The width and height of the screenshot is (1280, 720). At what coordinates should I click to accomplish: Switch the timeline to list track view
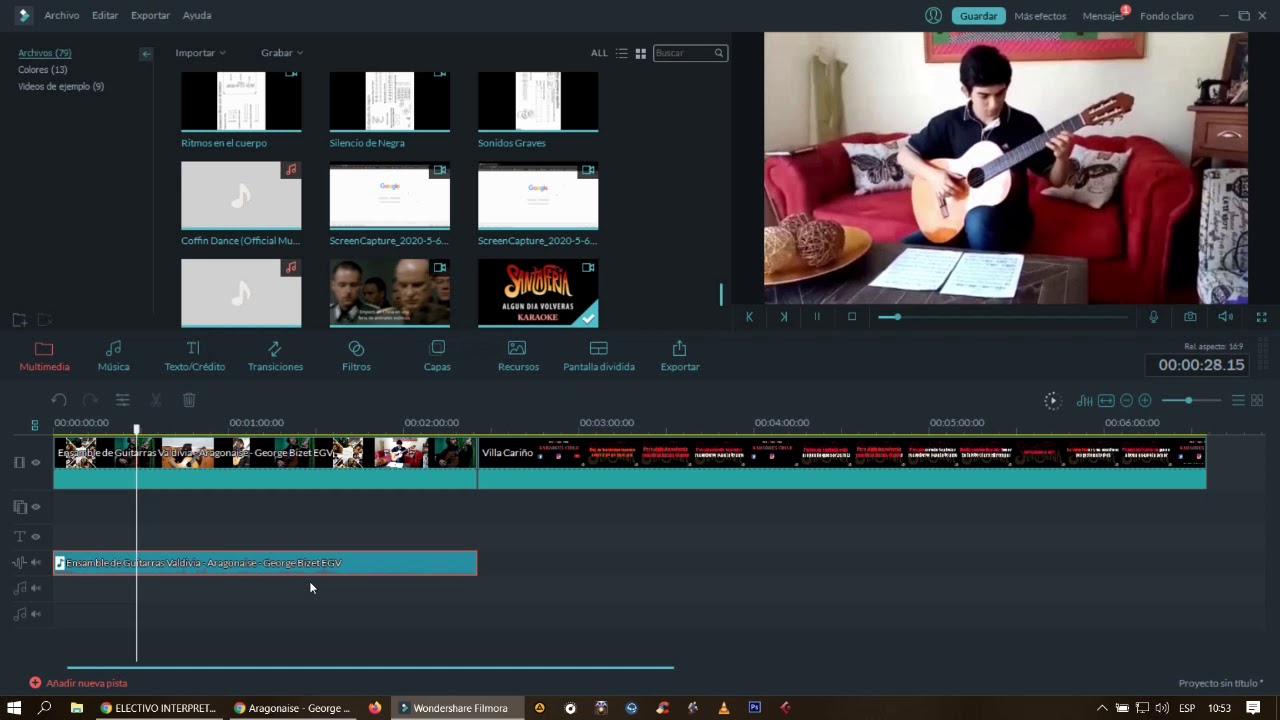click(x=1238, y=400)
